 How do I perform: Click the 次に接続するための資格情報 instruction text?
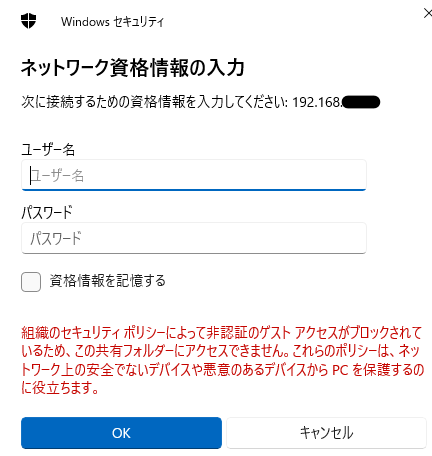point(155,102)
